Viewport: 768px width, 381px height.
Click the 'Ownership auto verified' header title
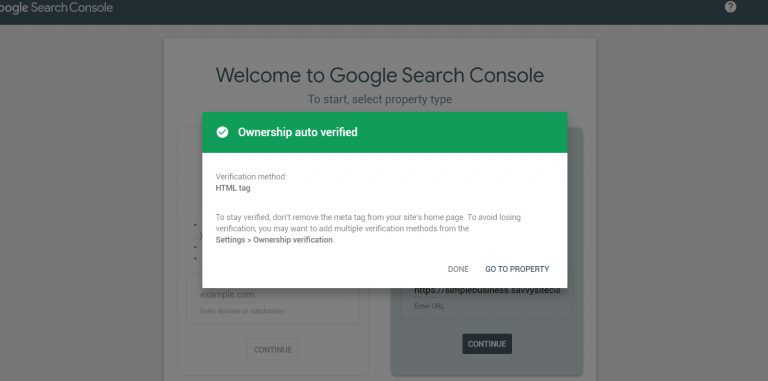coord(298,132)
